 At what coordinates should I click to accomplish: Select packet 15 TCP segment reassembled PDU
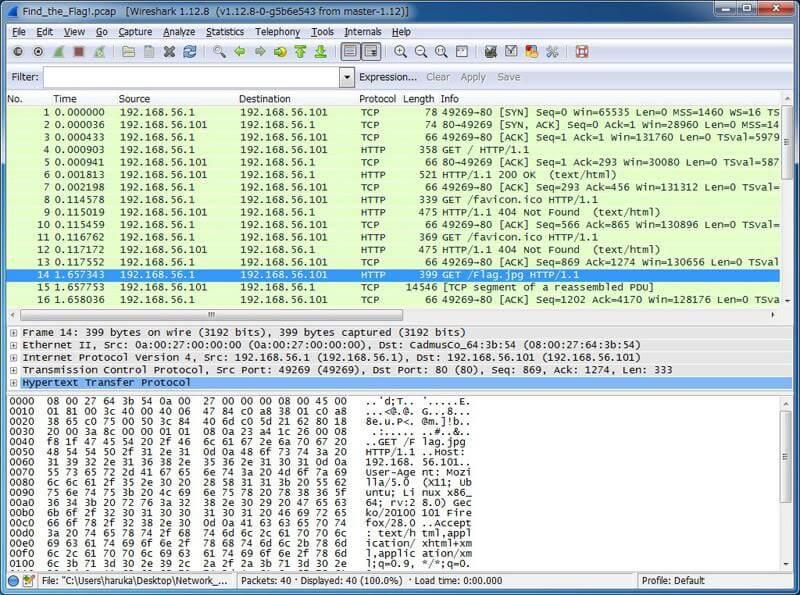click(393, 287)
